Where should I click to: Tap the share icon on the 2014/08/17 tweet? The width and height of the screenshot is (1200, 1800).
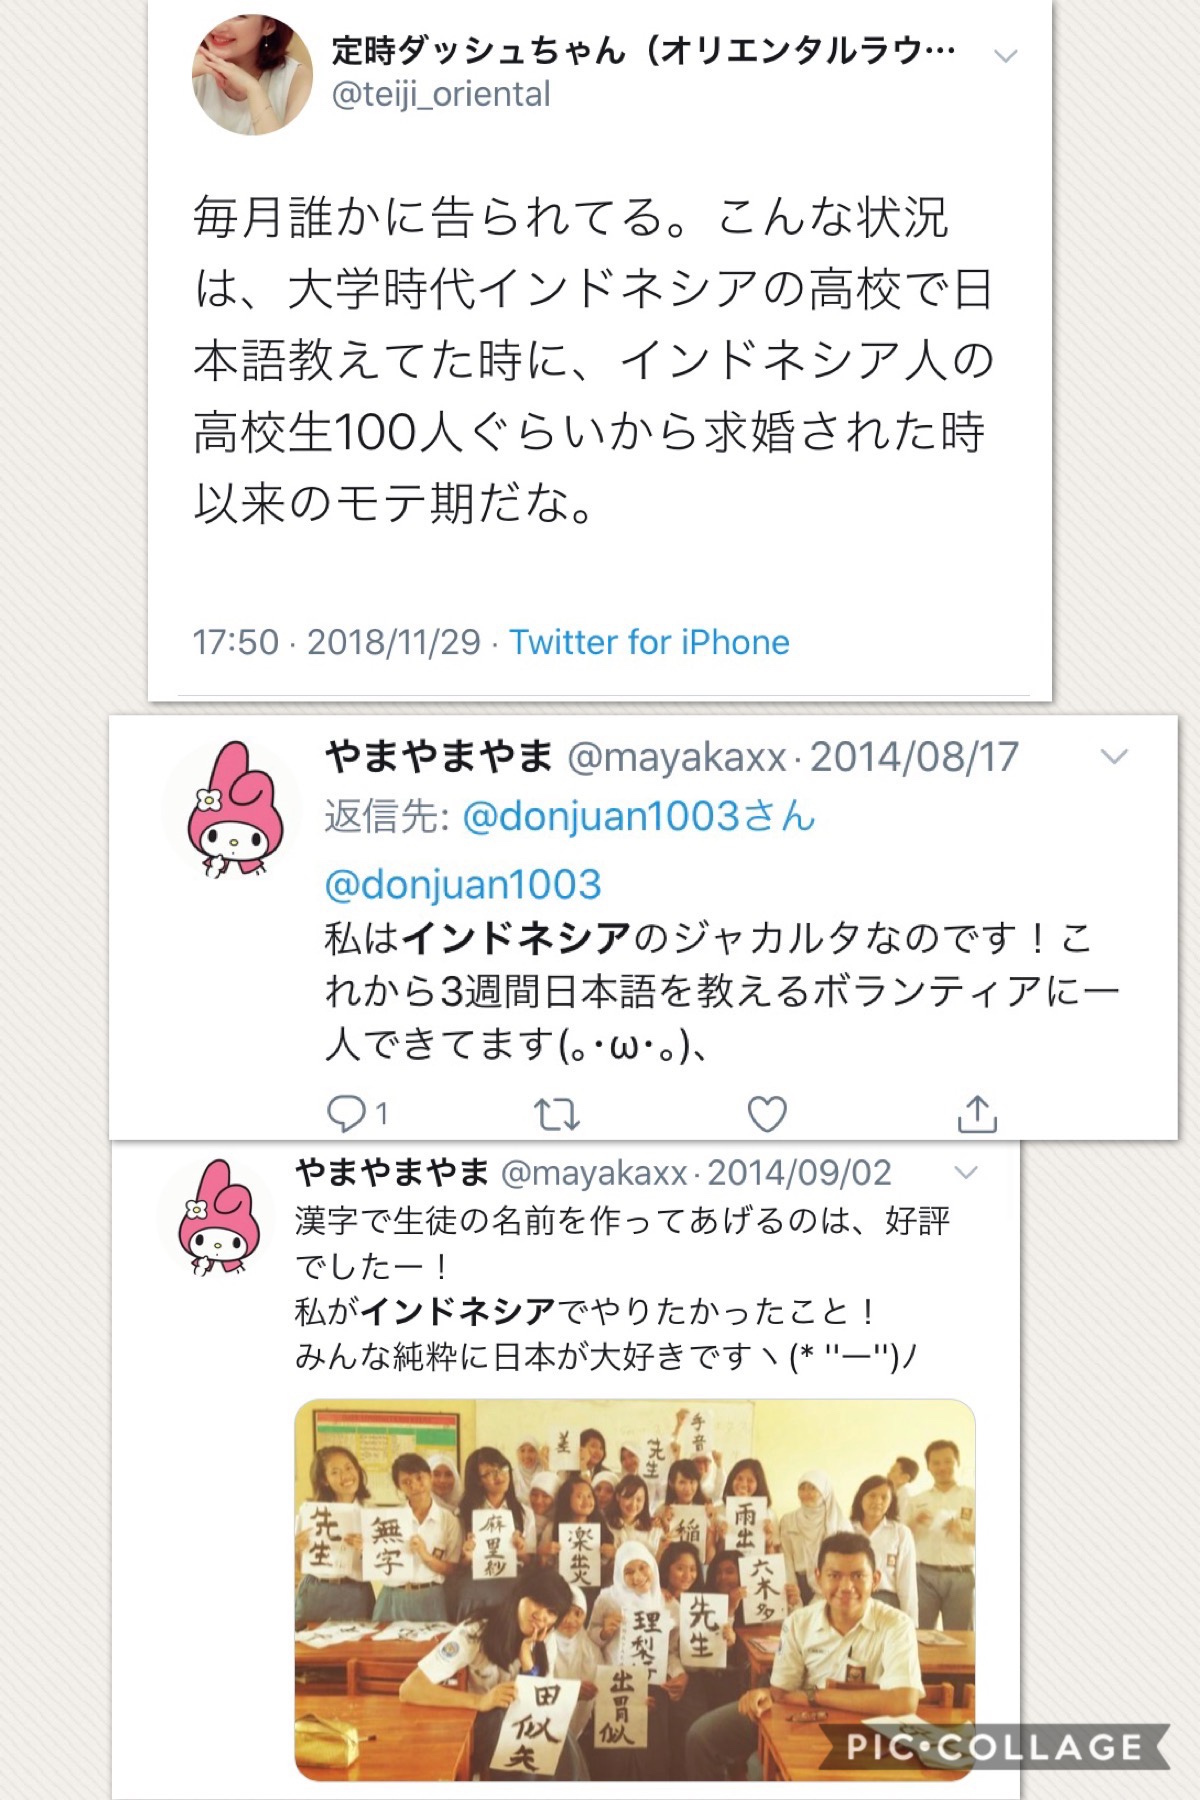coord(977,1113)
